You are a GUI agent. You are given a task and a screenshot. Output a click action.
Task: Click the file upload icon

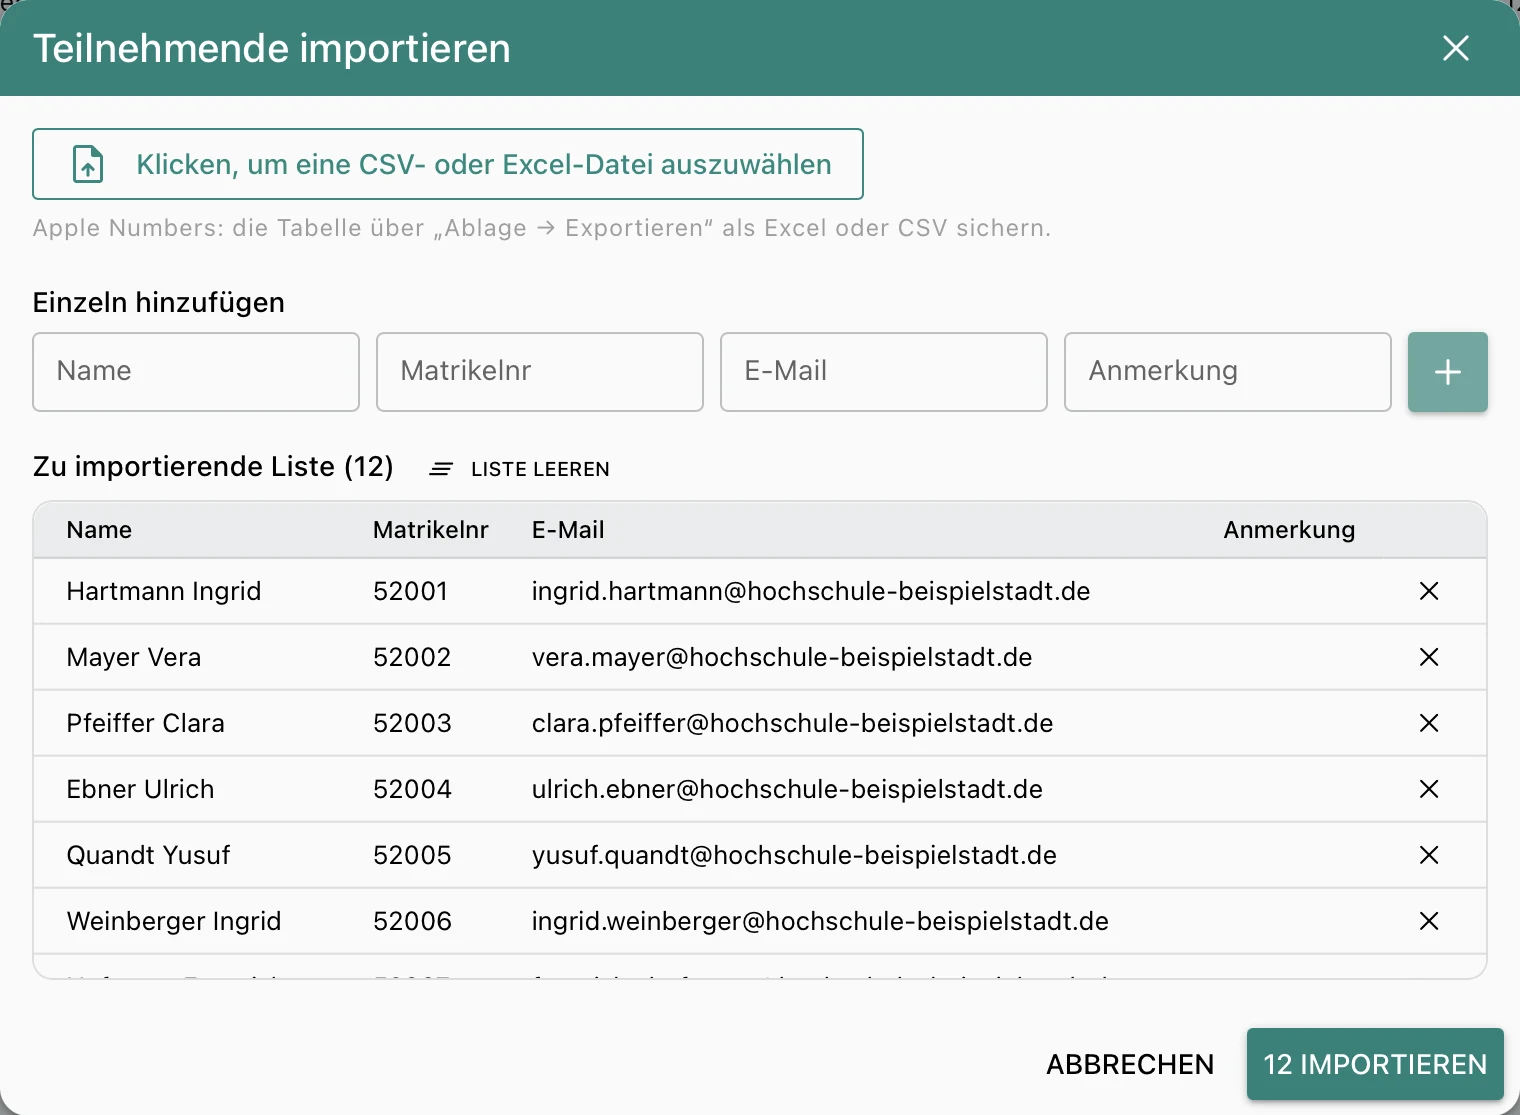click(x=88, y=164)
